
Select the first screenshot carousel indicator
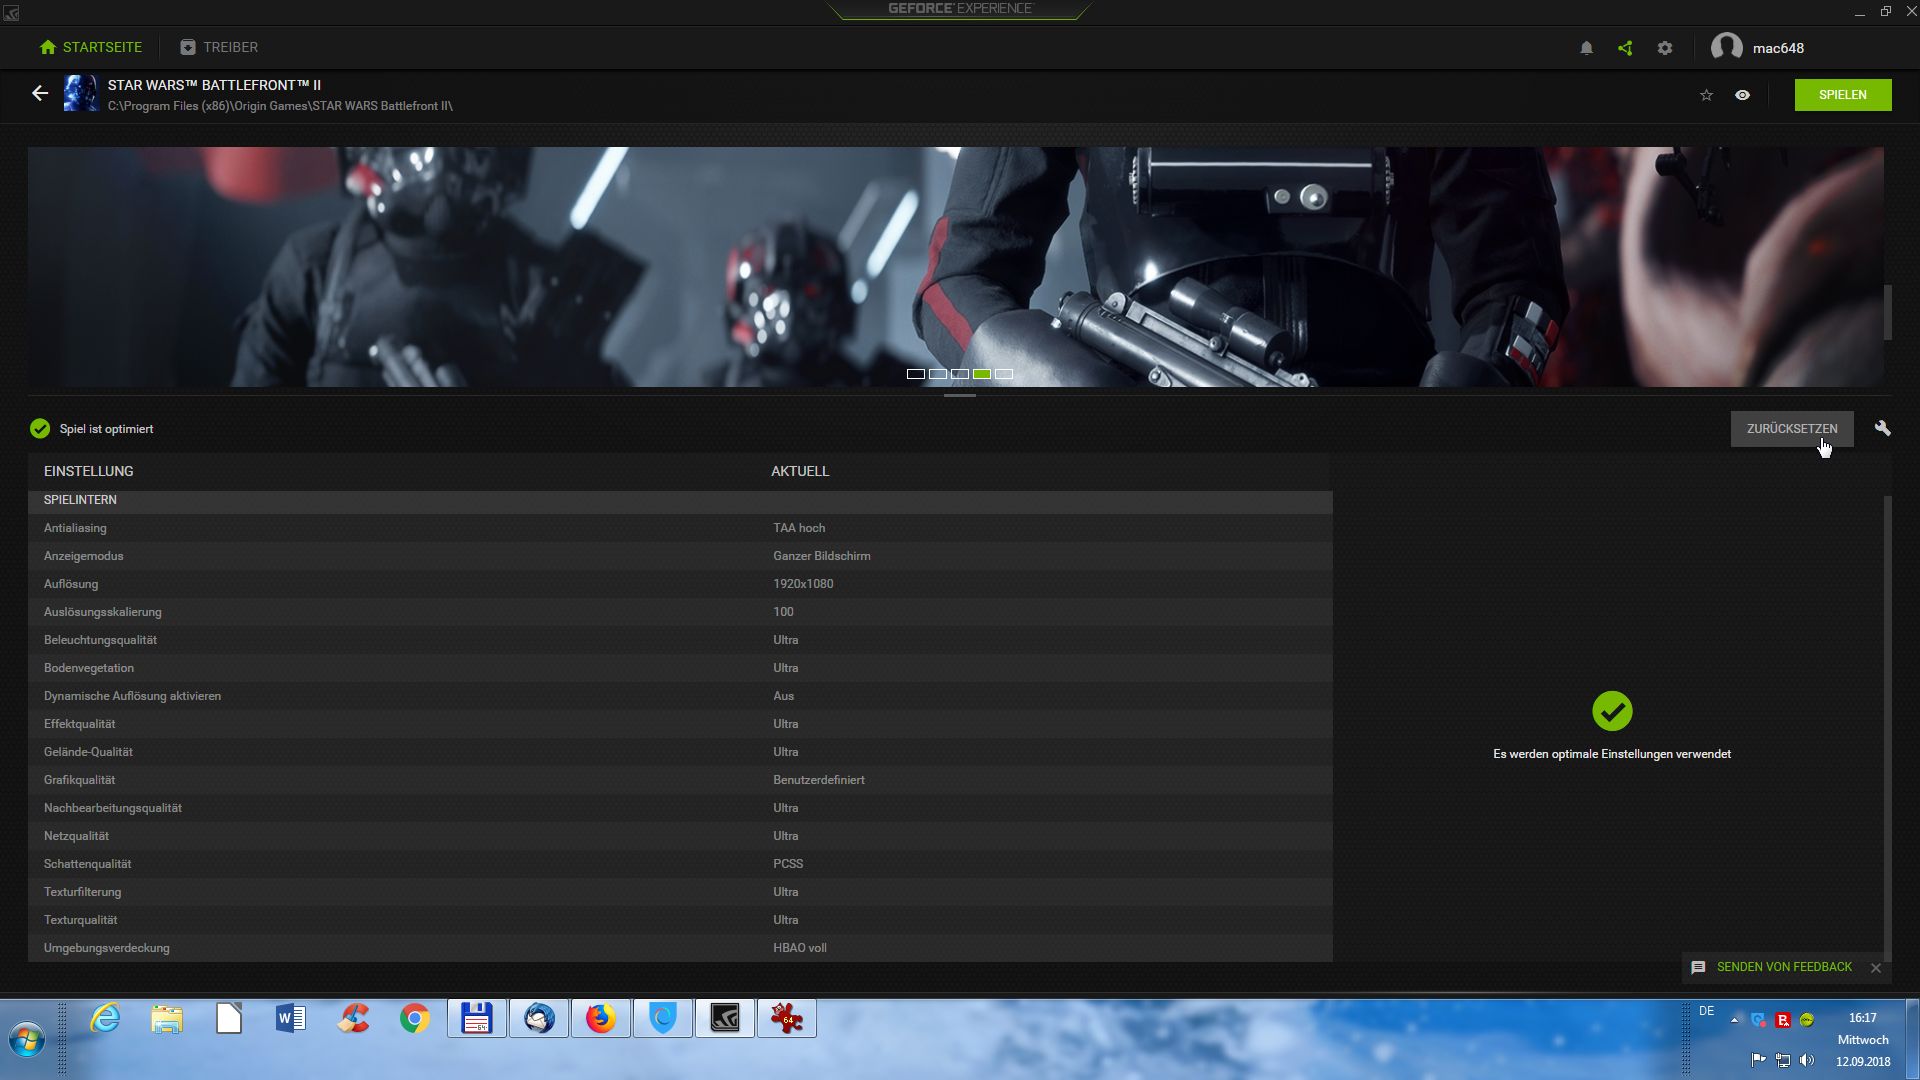point(915,374)
